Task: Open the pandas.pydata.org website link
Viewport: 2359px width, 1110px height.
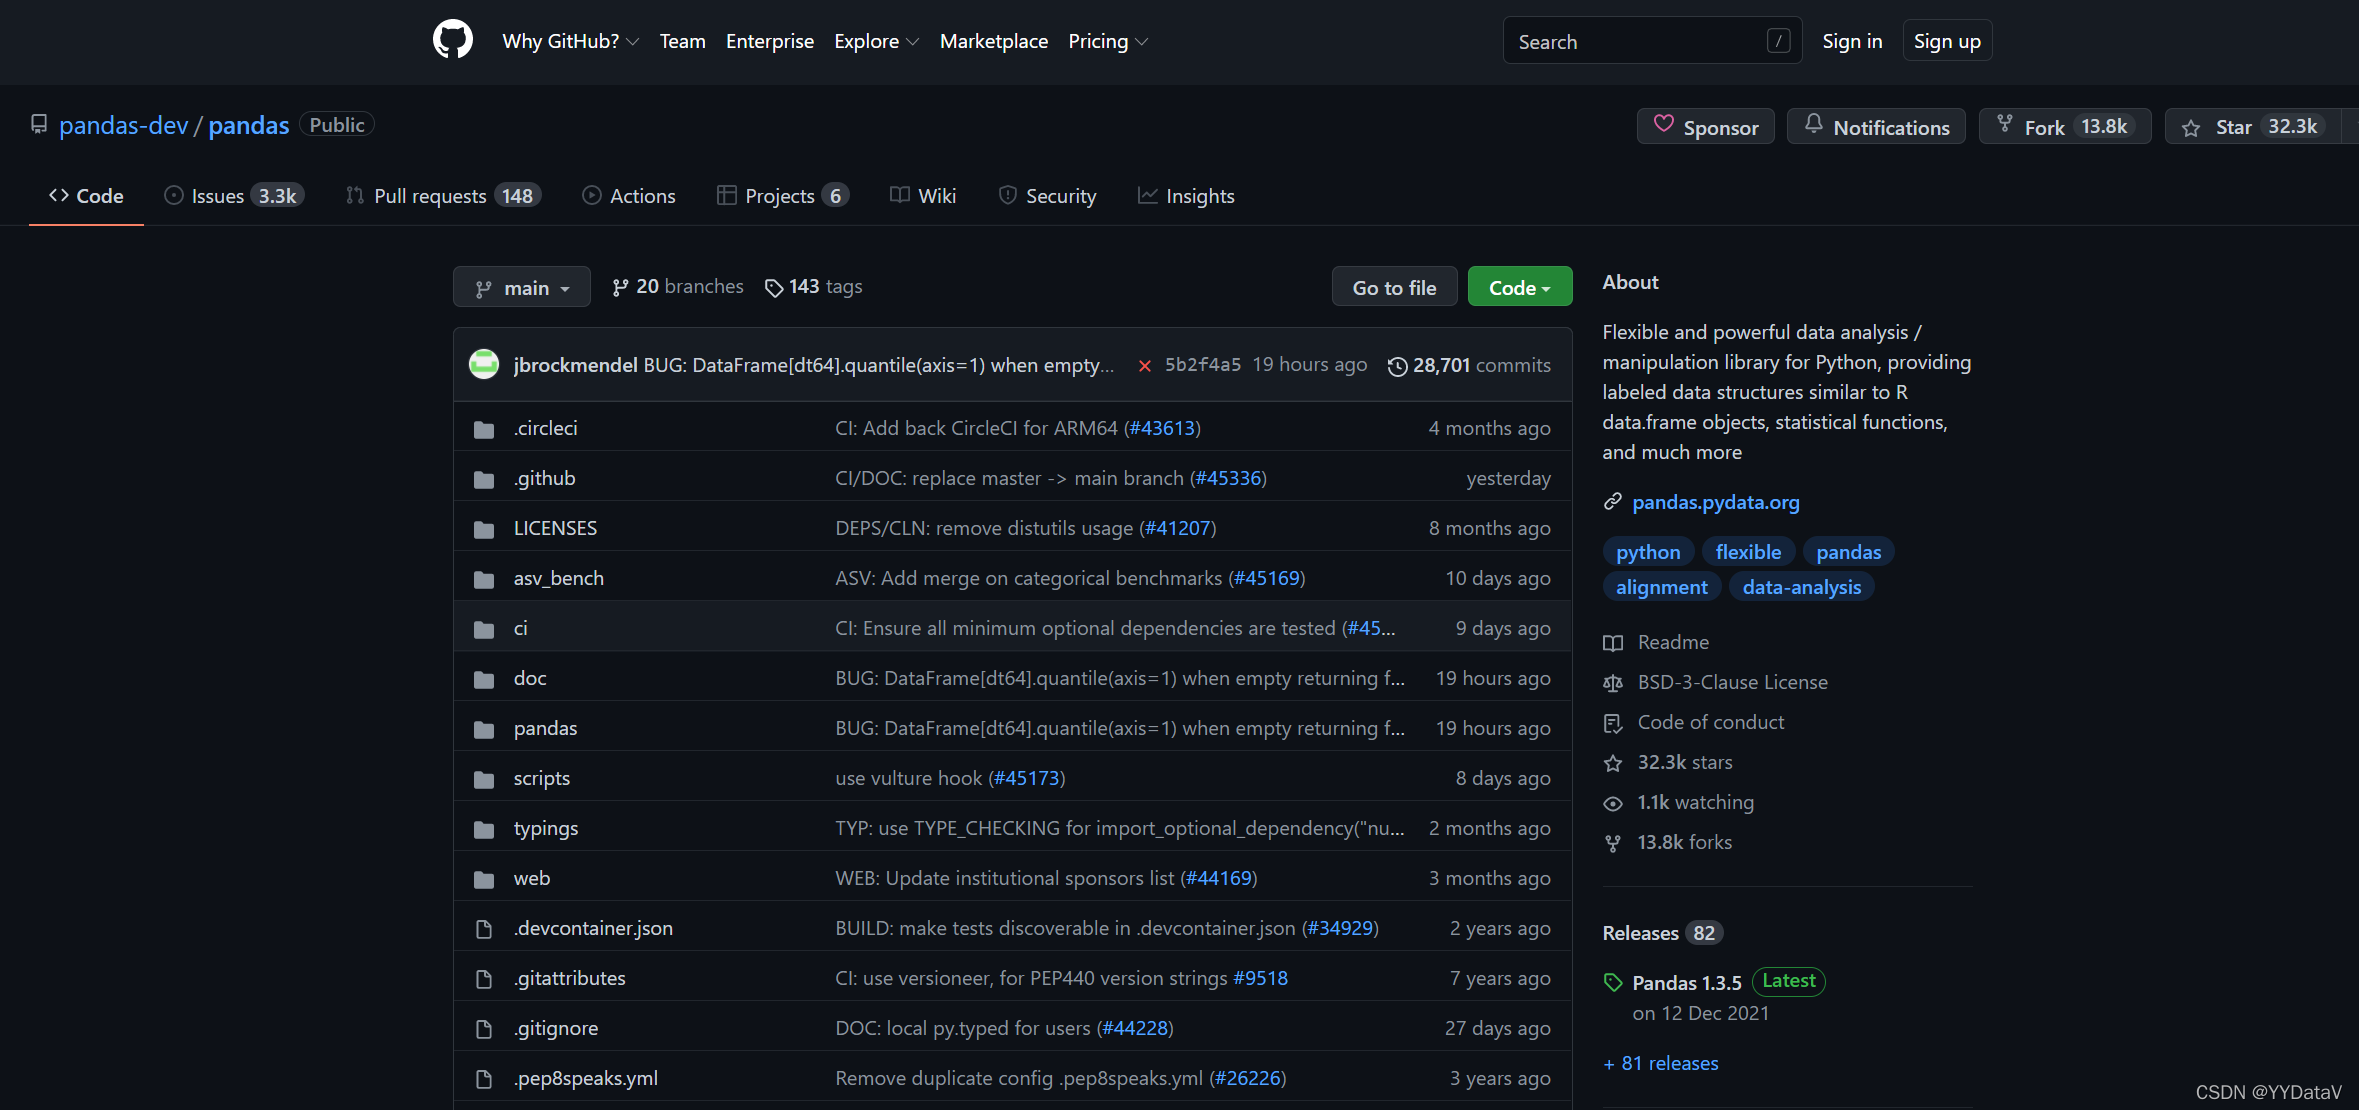Action: click(1716, 502)
